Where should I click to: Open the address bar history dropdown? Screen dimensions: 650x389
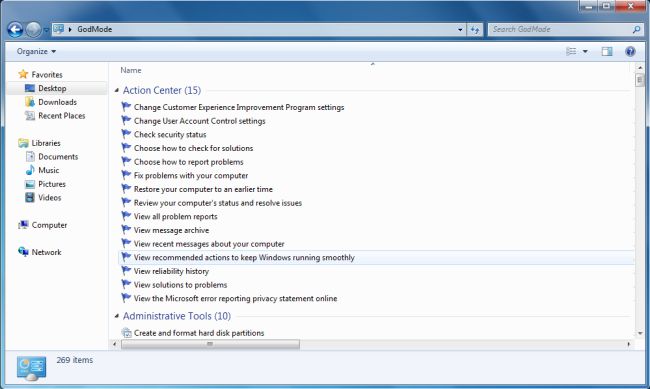(x=460, y=30)
